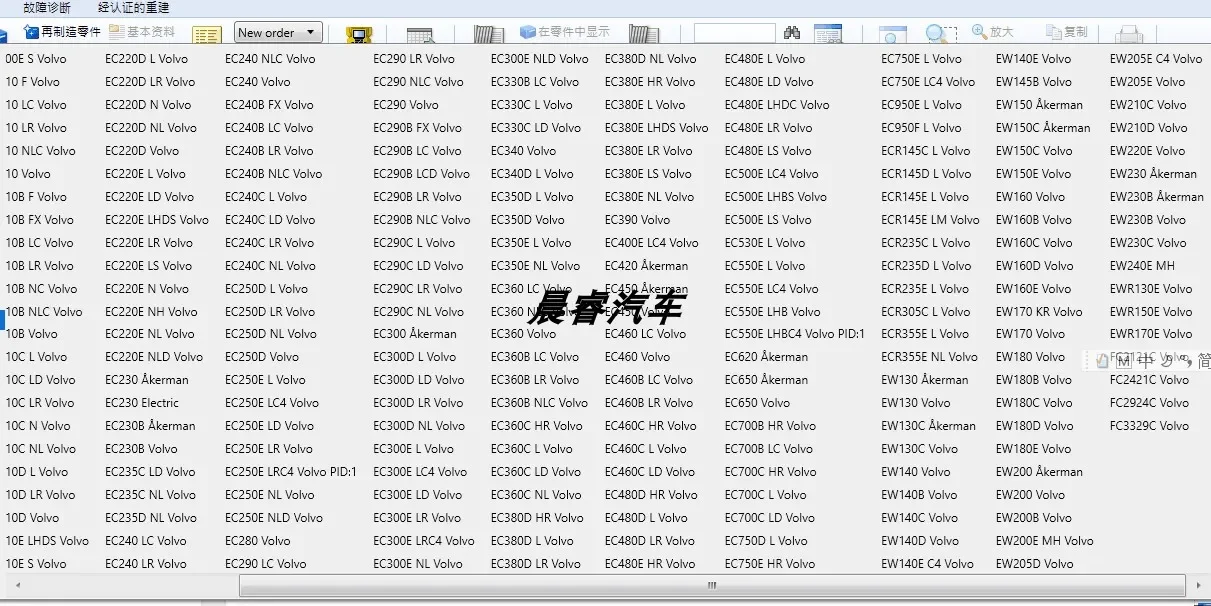This screenshot has width=1211, height=606.
Task: Click the EC390 Volvo model
Action: coord(638,220)
